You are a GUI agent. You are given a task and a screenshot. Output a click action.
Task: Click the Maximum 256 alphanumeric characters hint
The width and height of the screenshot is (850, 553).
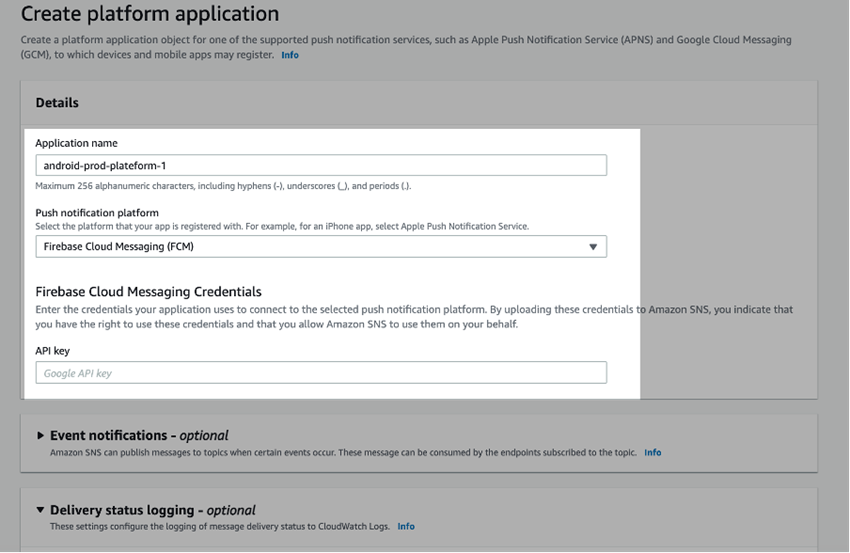point(223,186)
